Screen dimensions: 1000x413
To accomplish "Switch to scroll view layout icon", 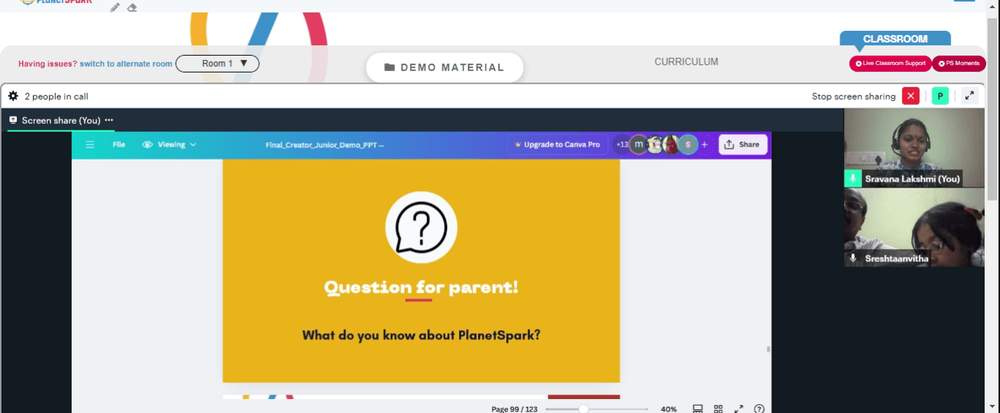I will [x=698, y=409].
